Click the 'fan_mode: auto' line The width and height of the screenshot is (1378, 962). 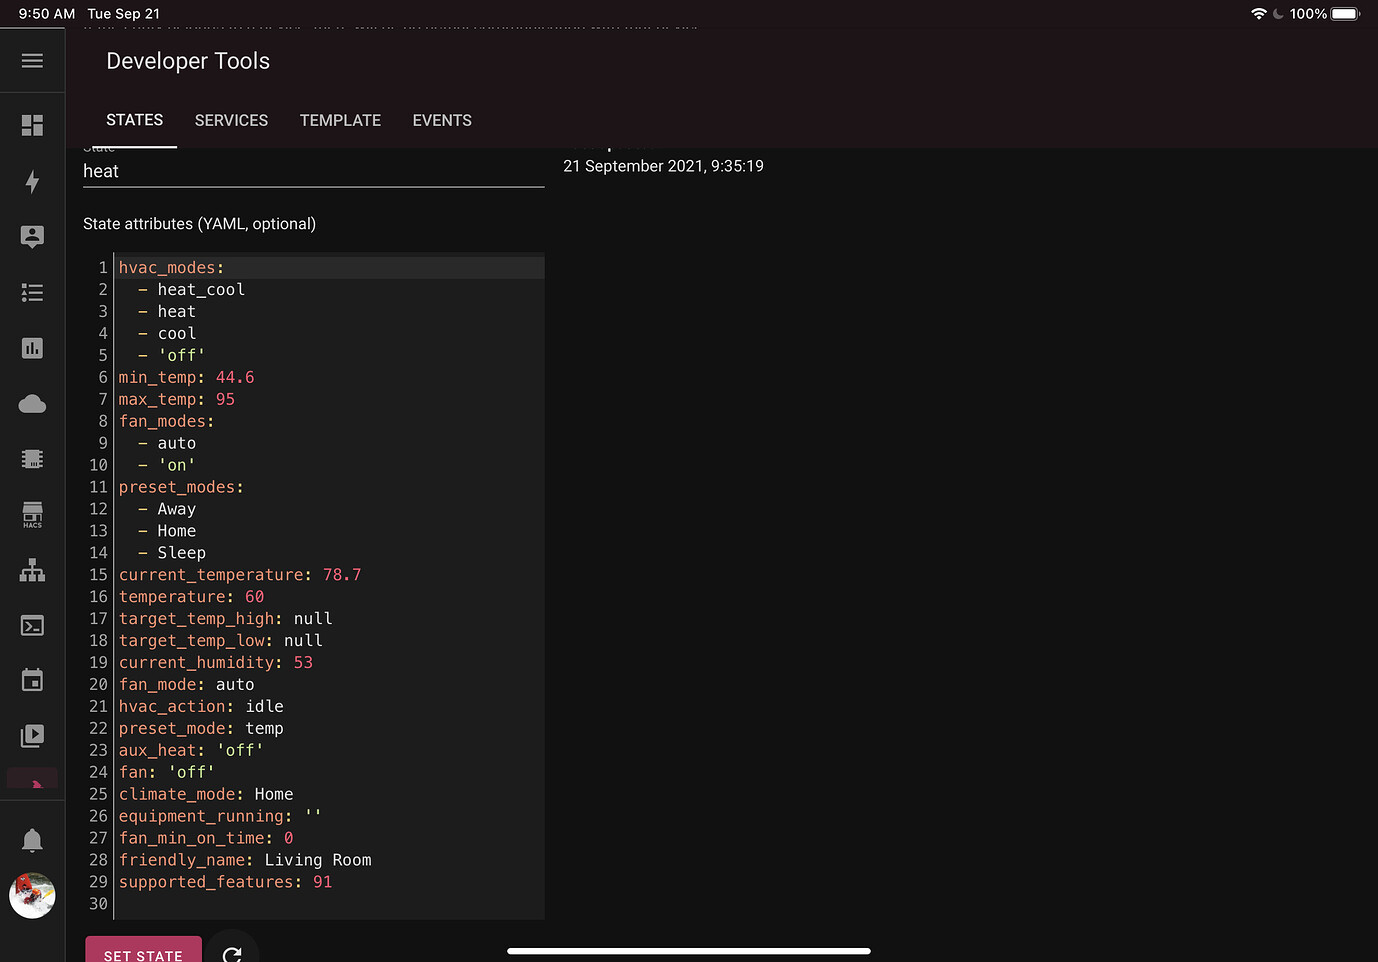187,686
